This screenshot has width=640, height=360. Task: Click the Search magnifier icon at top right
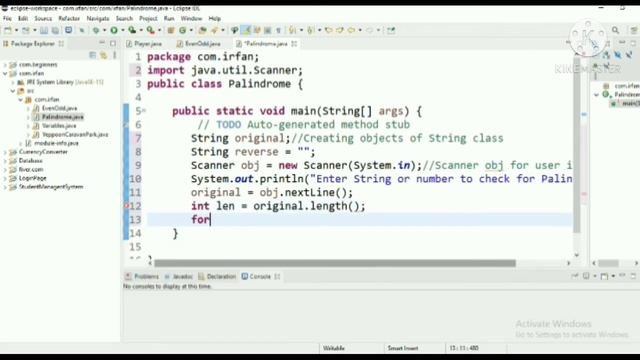tap(616, 30)
